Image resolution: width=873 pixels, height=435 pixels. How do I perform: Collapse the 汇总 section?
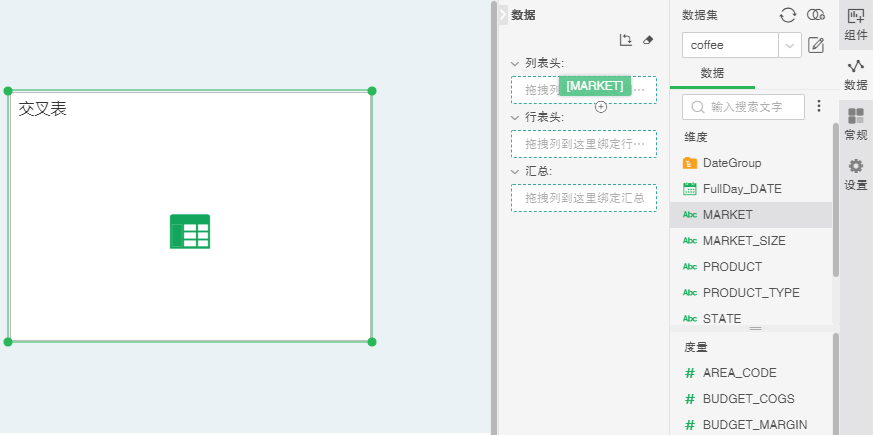pos(515,171)
